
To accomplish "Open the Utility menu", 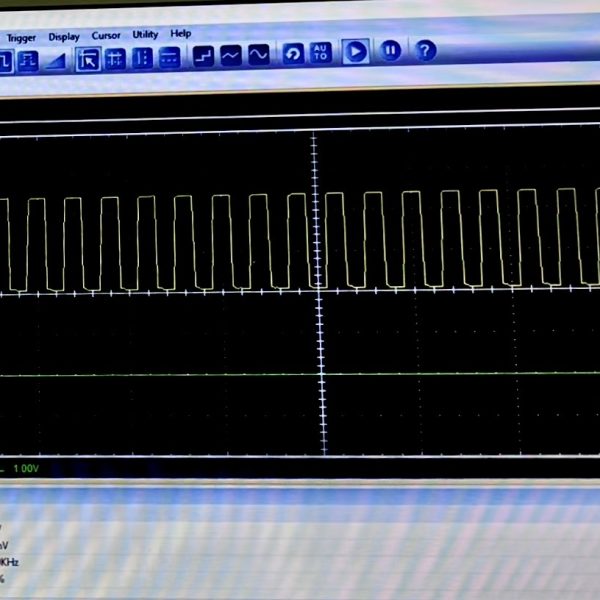I will [x=145, y=34].
